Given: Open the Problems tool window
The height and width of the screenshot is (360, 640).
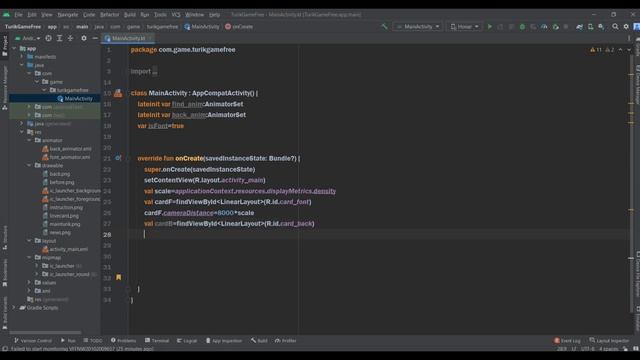Looking at the screenshot, I should (123, 340).
